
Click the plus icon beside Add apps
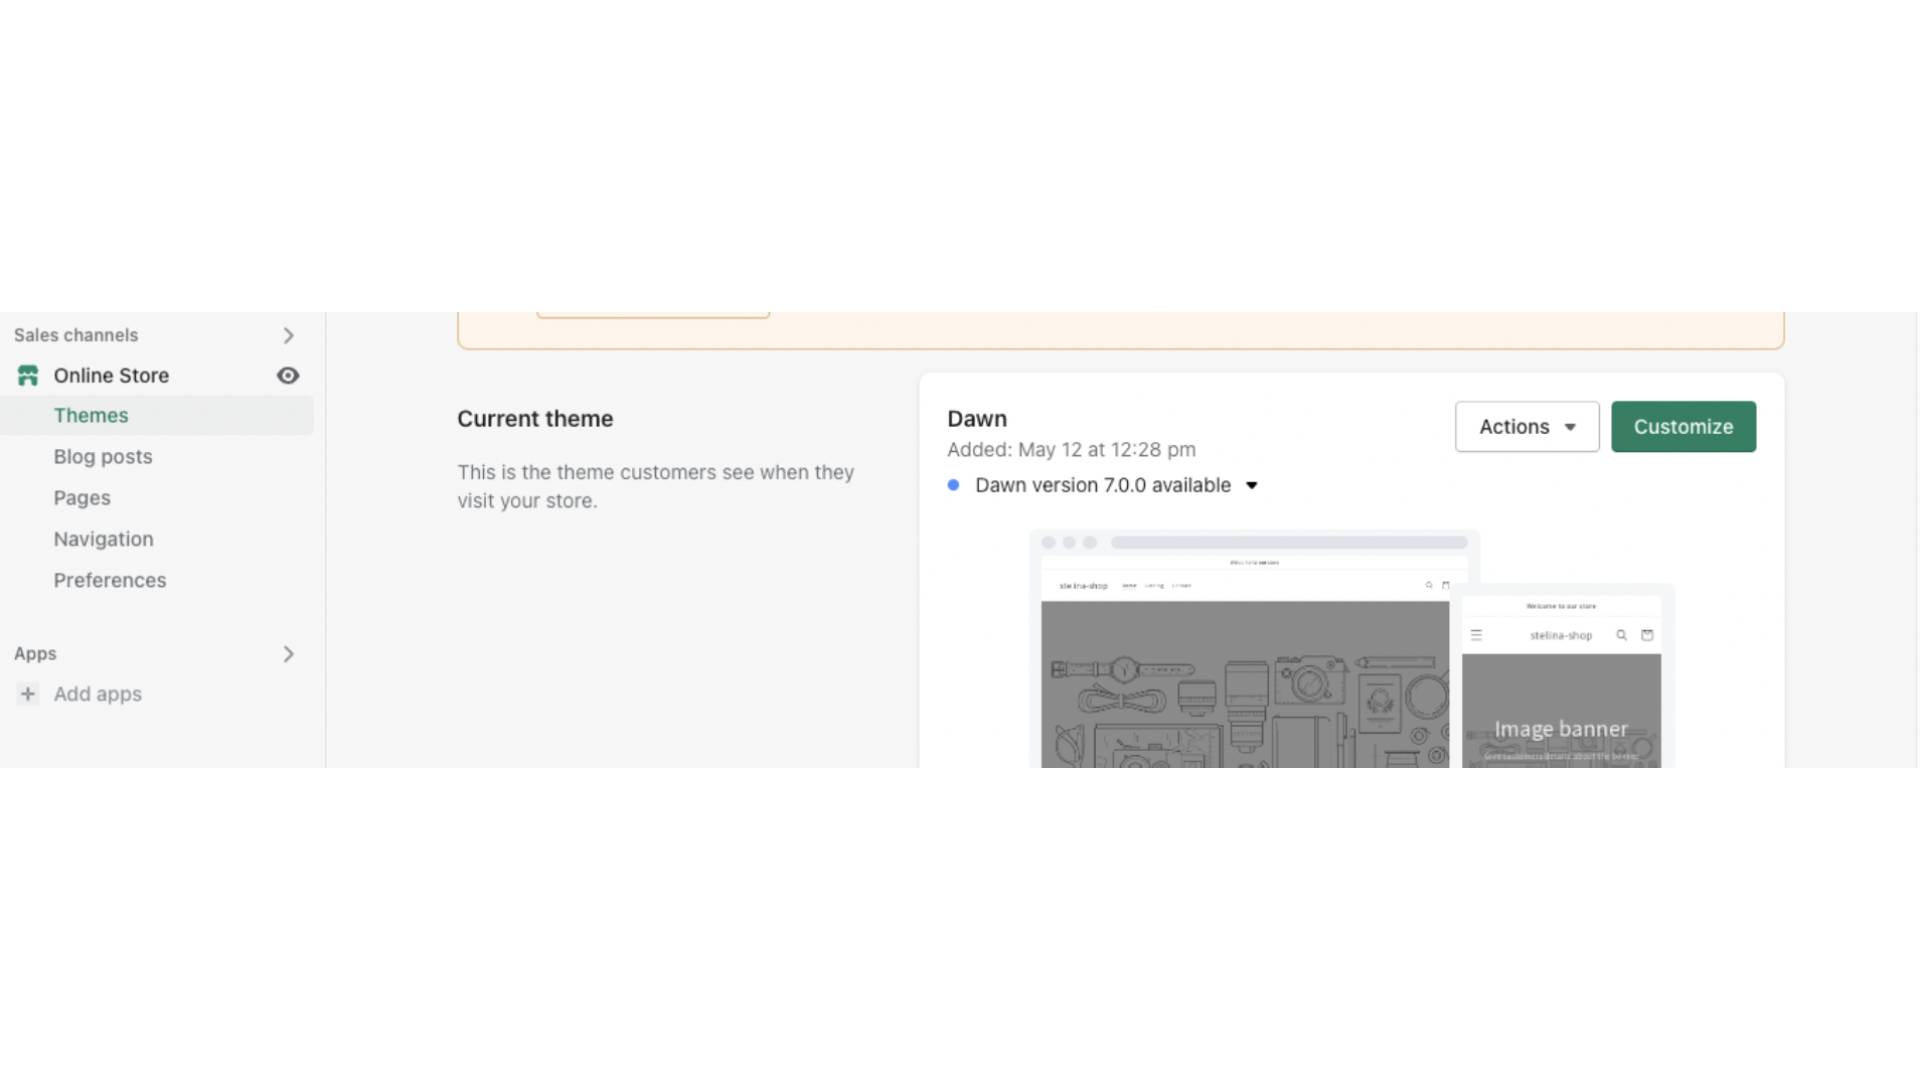pyautogui.click(x=28, y=694)
